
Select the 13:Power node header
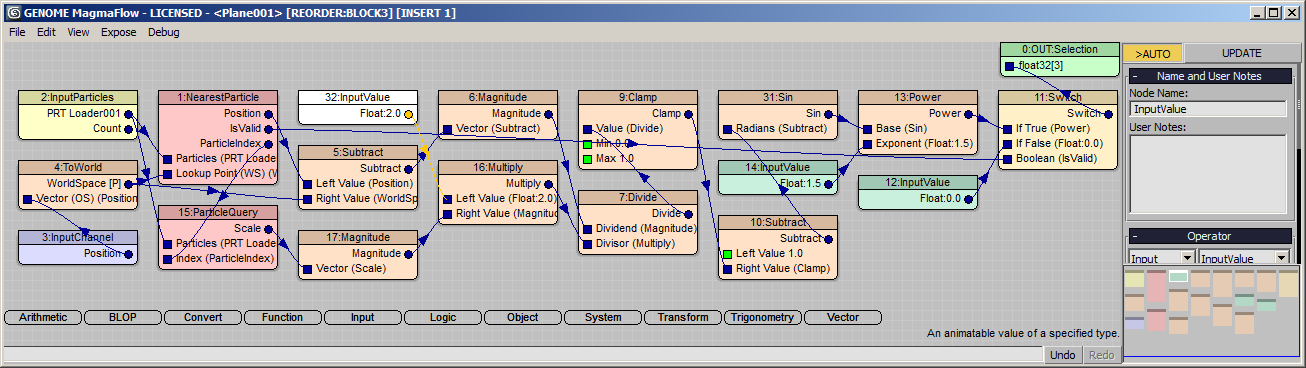point(918,98)
